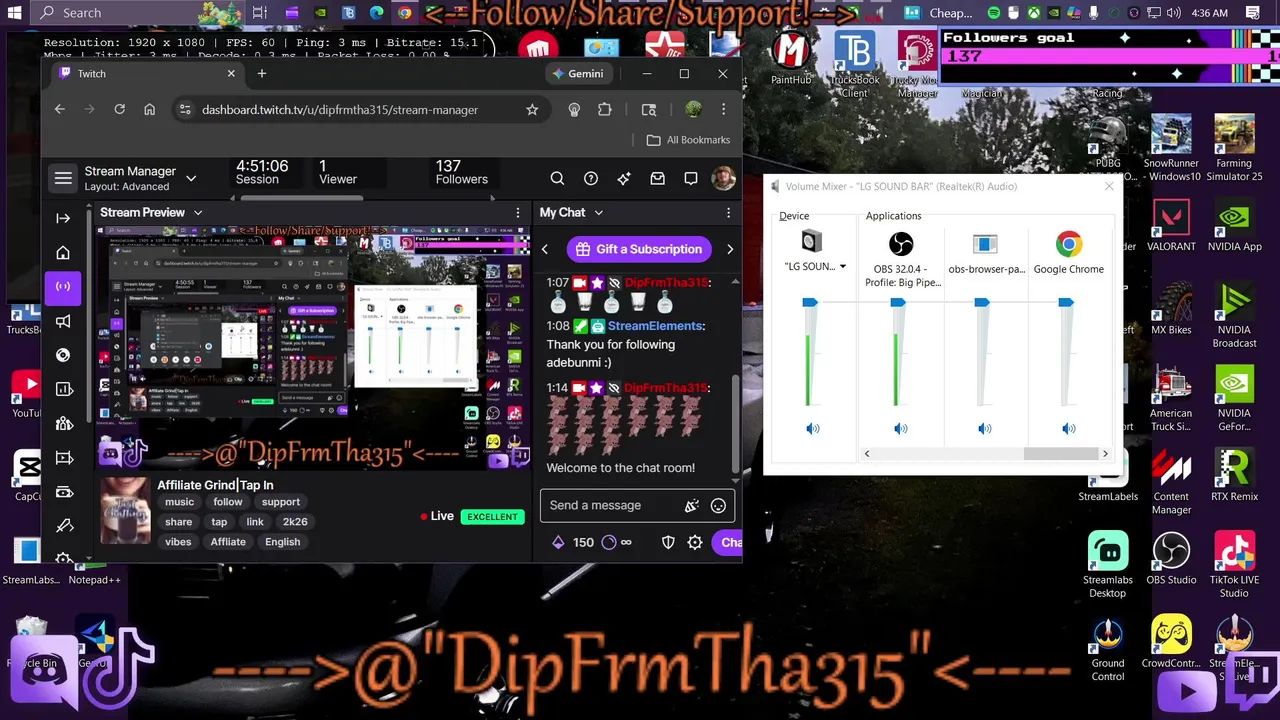Open the Home icon in Twitch sidebar
This screenshot has height=720, width=1280.
[x=63, y=253]
